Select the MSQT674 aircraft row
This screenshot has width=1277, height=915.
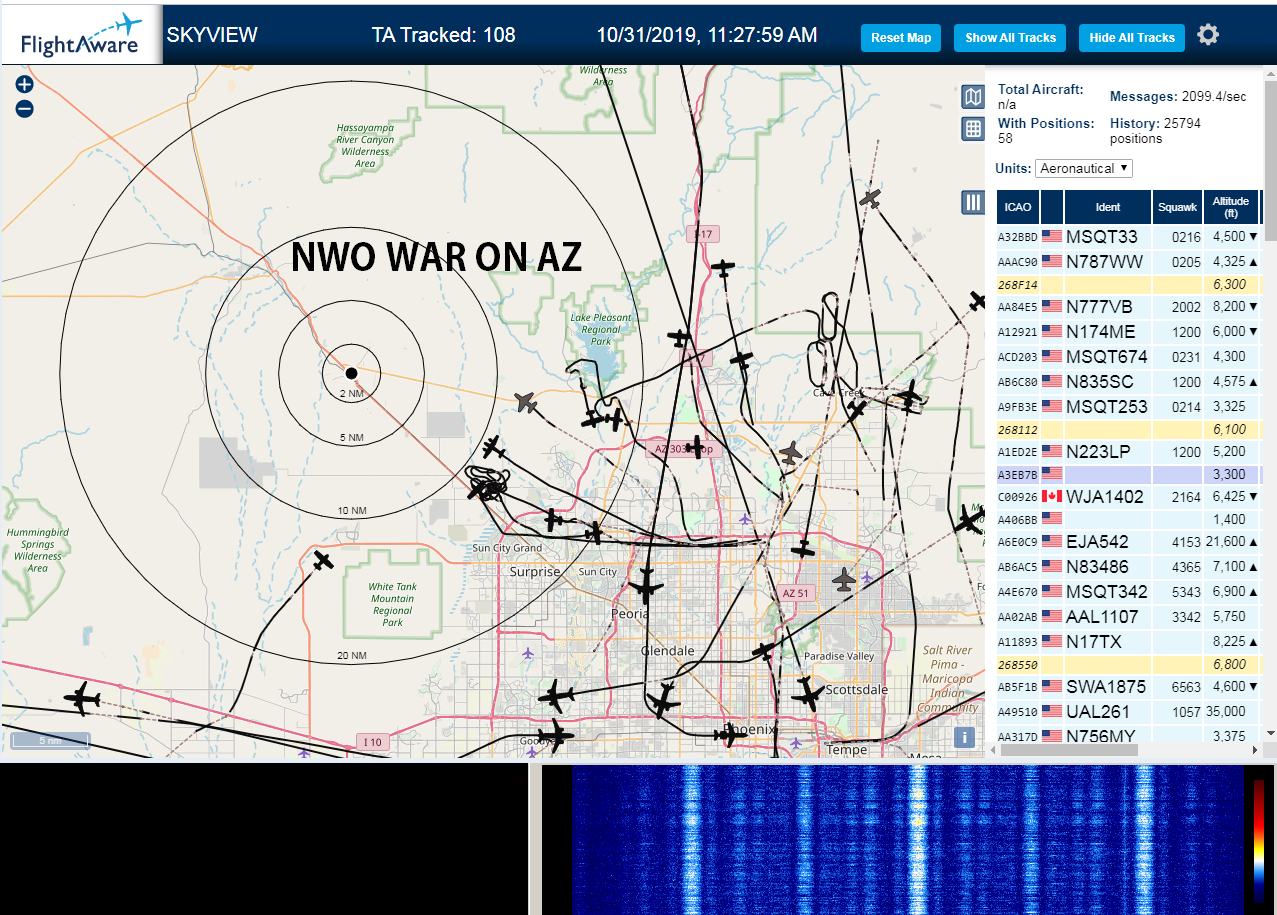(1129, 357)
